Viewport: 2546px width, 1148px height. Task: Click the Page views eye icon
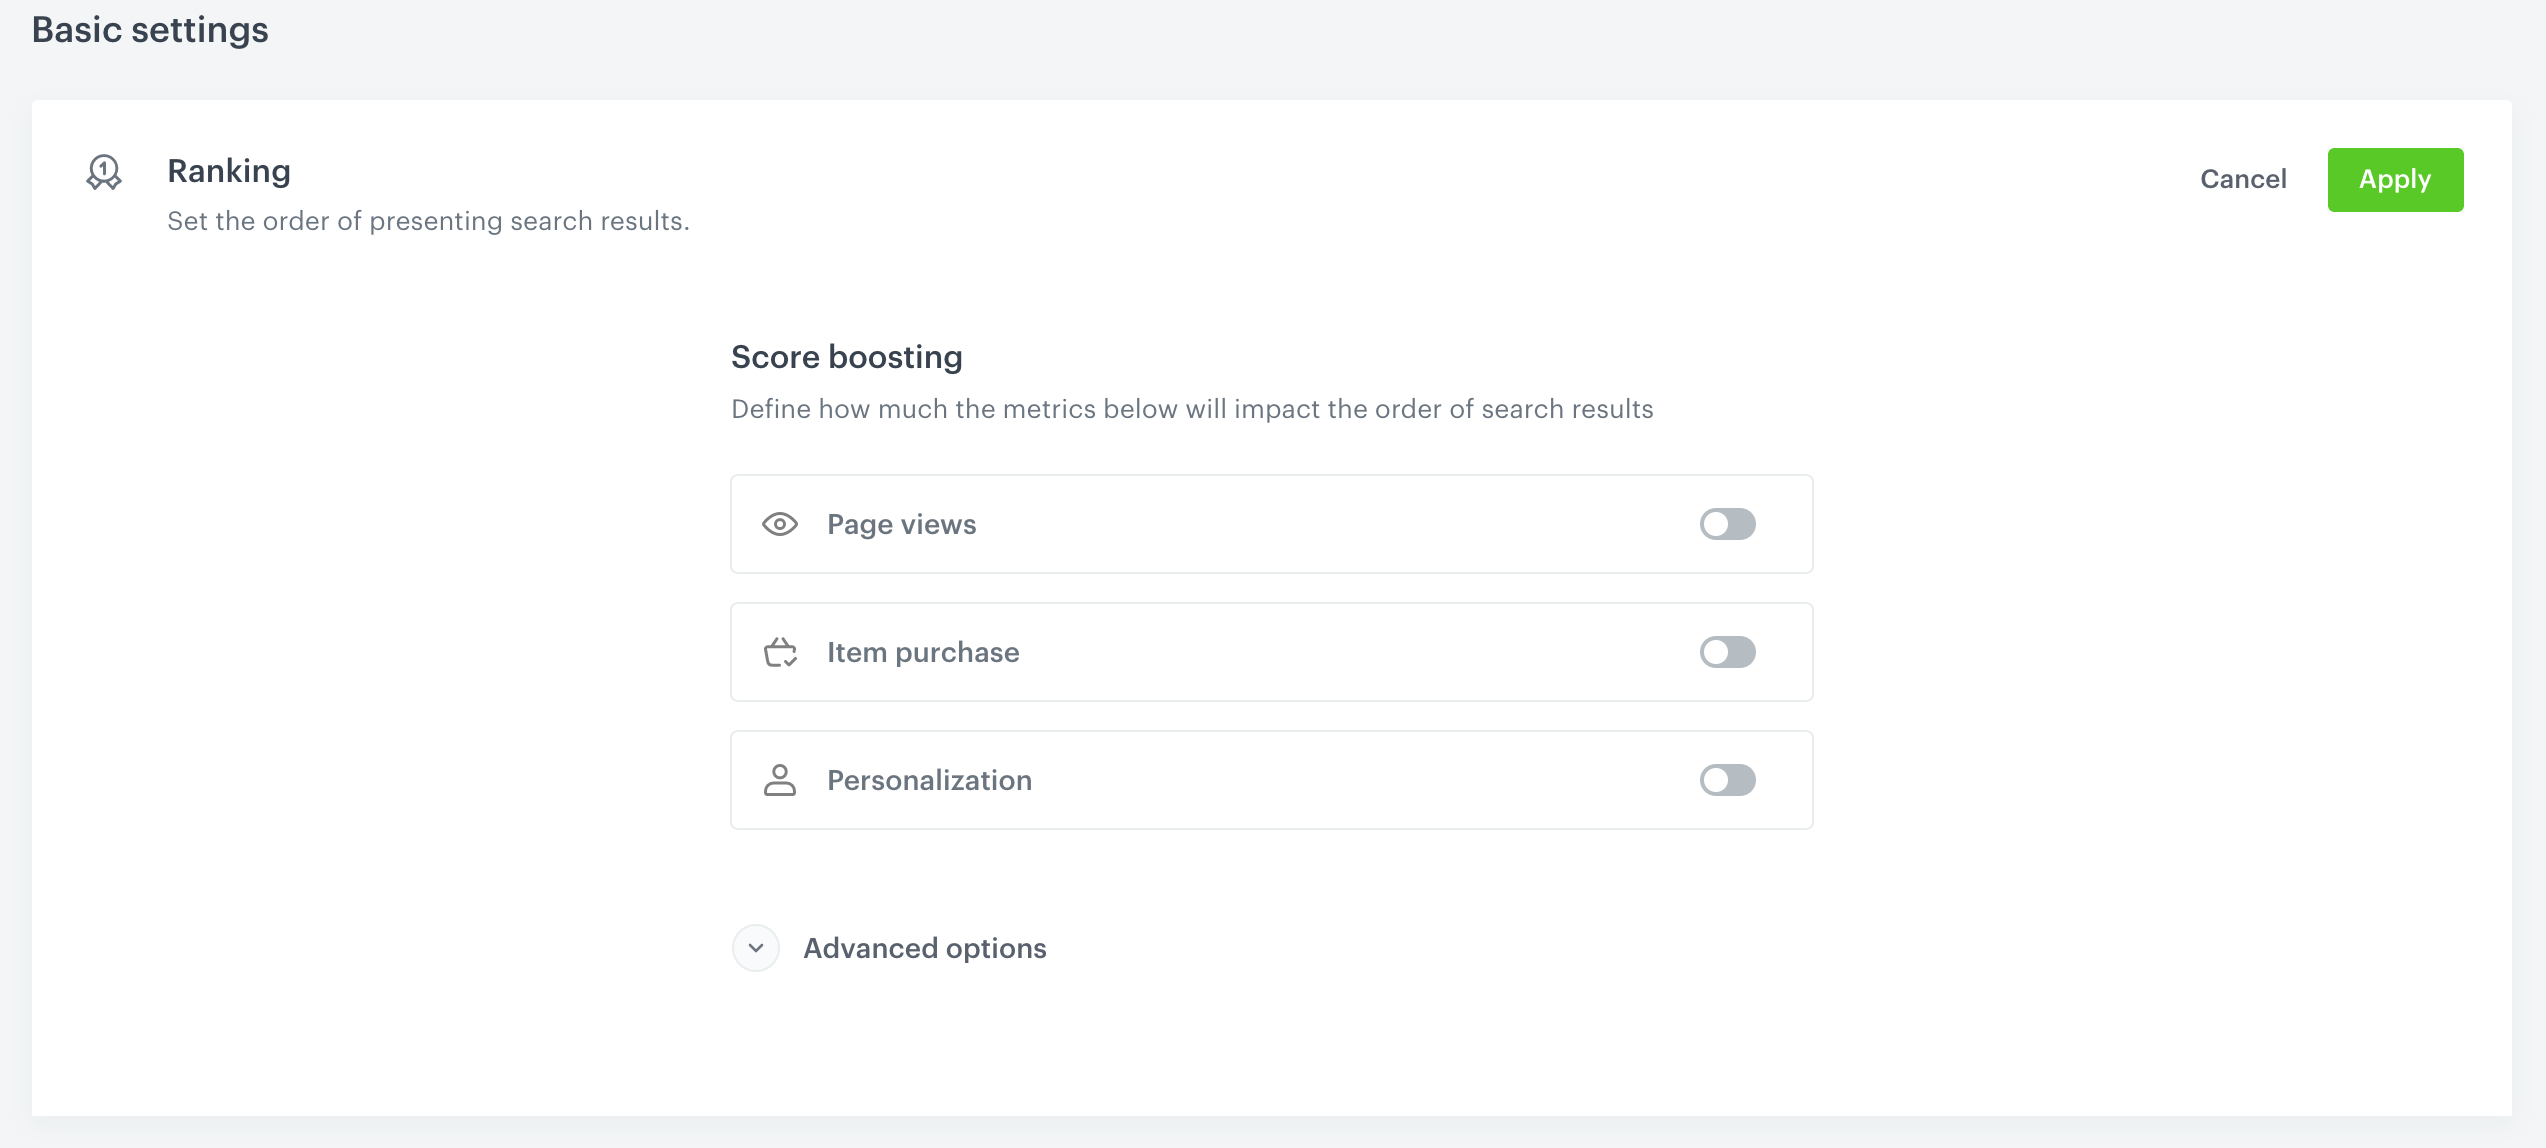[x=779, y=524]
